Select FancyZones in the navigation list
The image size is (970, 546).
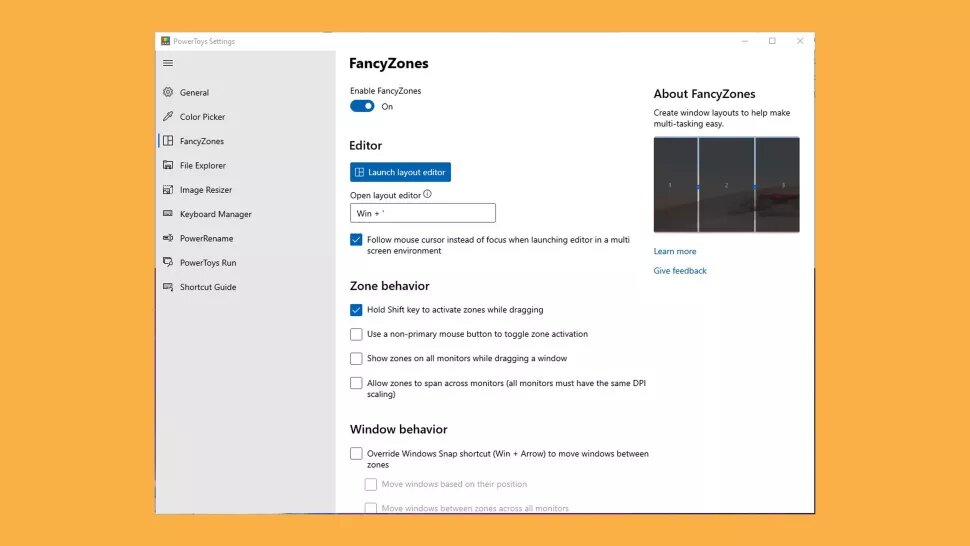pos(201,141)
